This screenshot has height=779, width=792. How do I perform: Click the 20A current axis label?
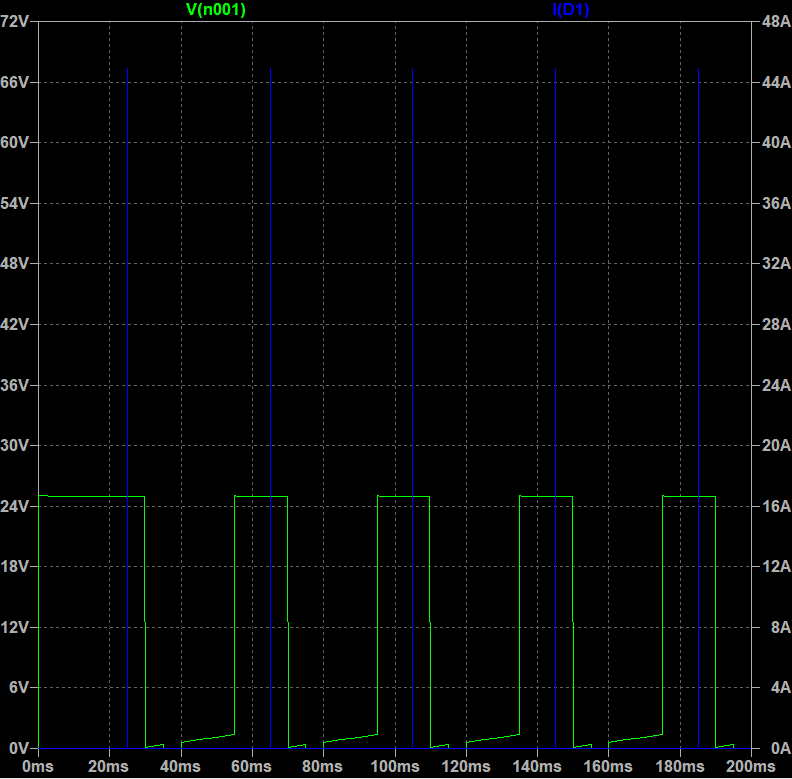tap(776, 445)
